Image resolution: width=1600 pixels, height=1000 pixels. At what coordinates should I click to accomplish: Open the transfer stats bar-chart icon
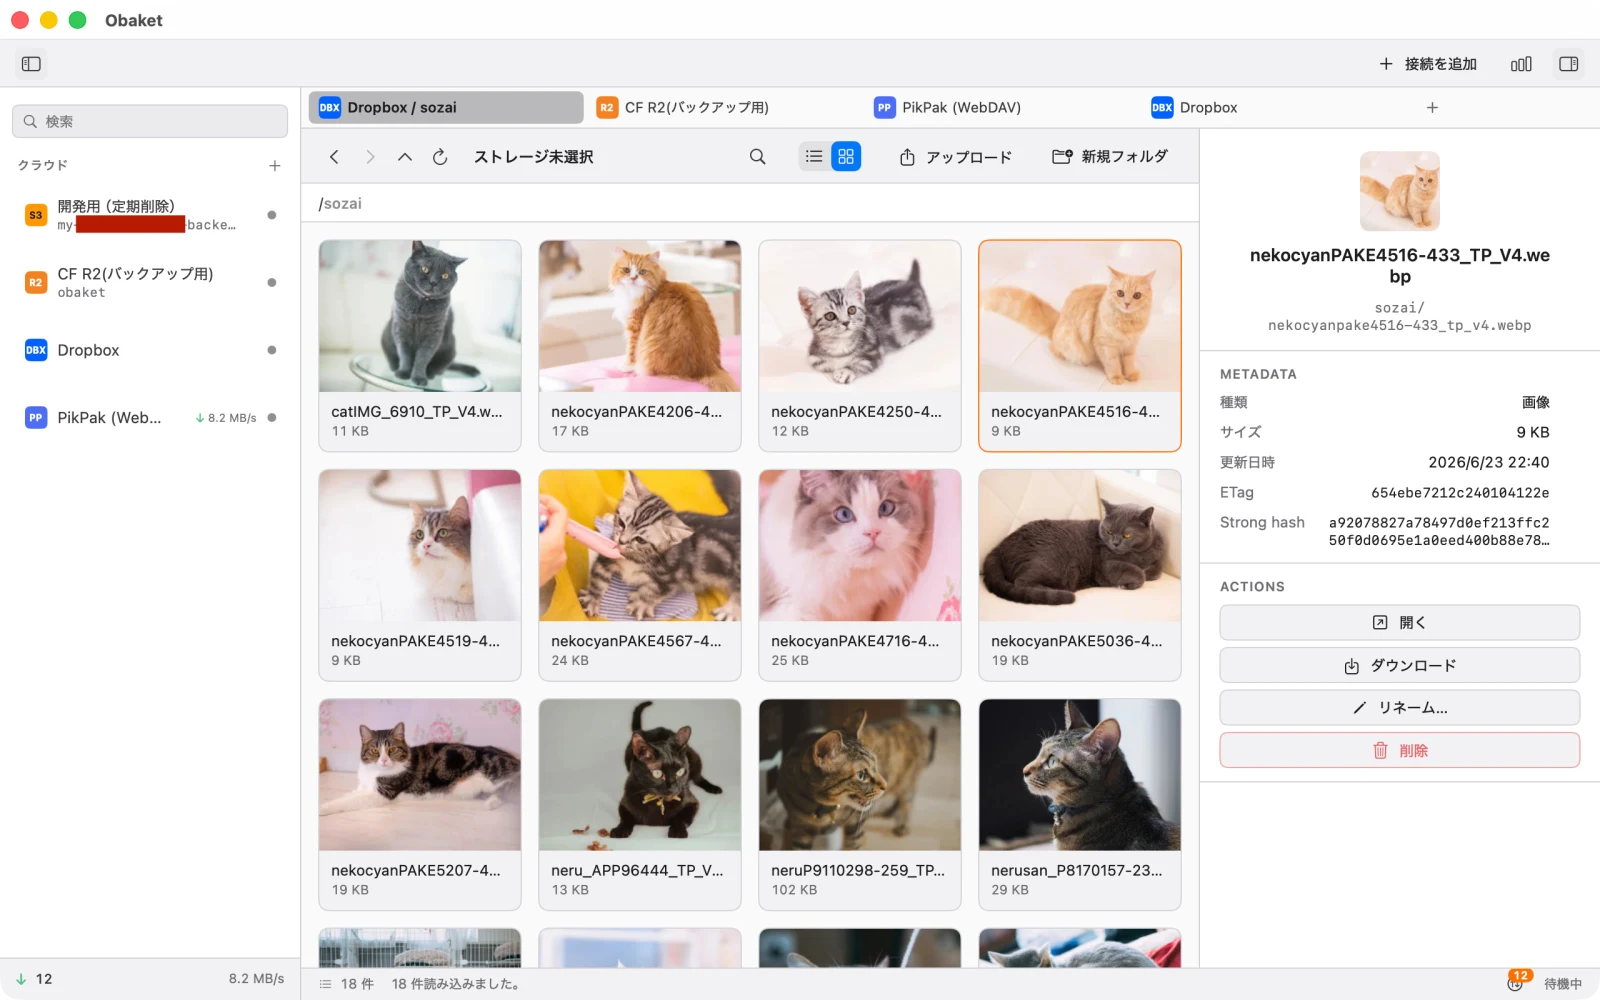click(x=1521, y=64)
